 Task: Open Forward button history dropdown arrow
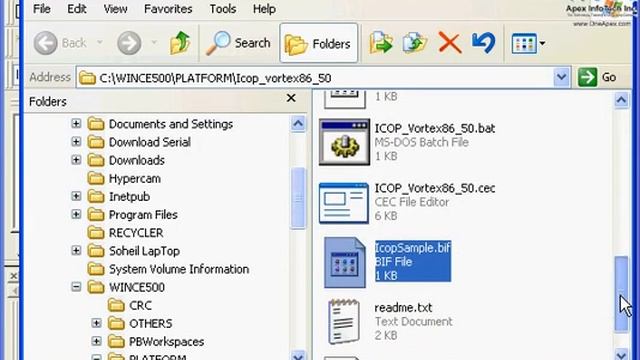(x=154, y=42)
